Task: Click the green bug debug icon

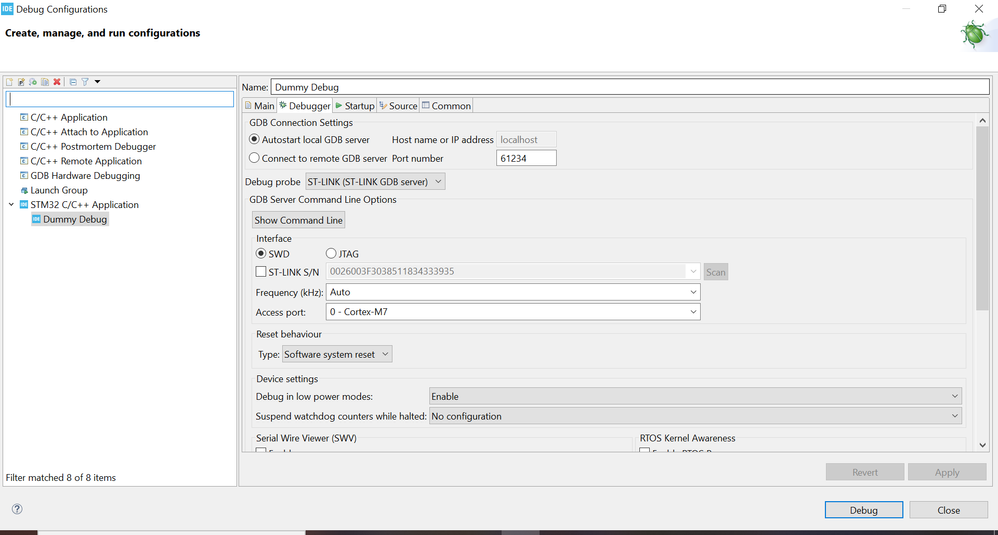Action: [974, 34]
